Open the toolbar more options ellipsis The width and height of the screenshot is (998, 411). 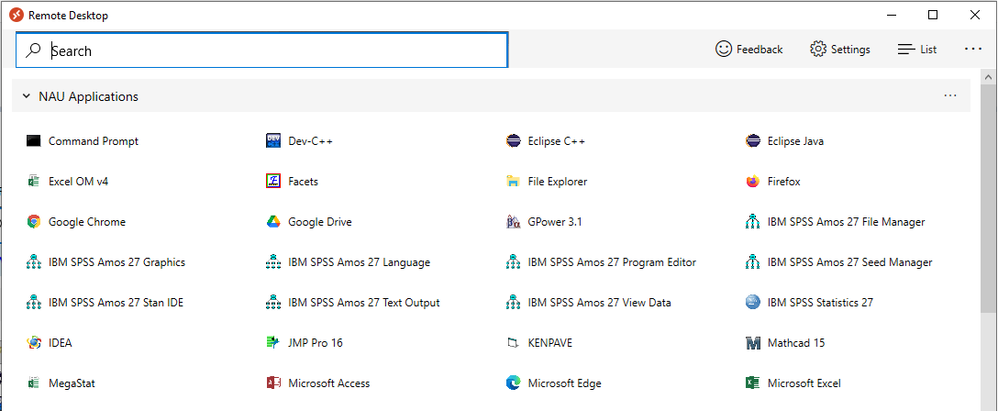[x=973, y=49]
